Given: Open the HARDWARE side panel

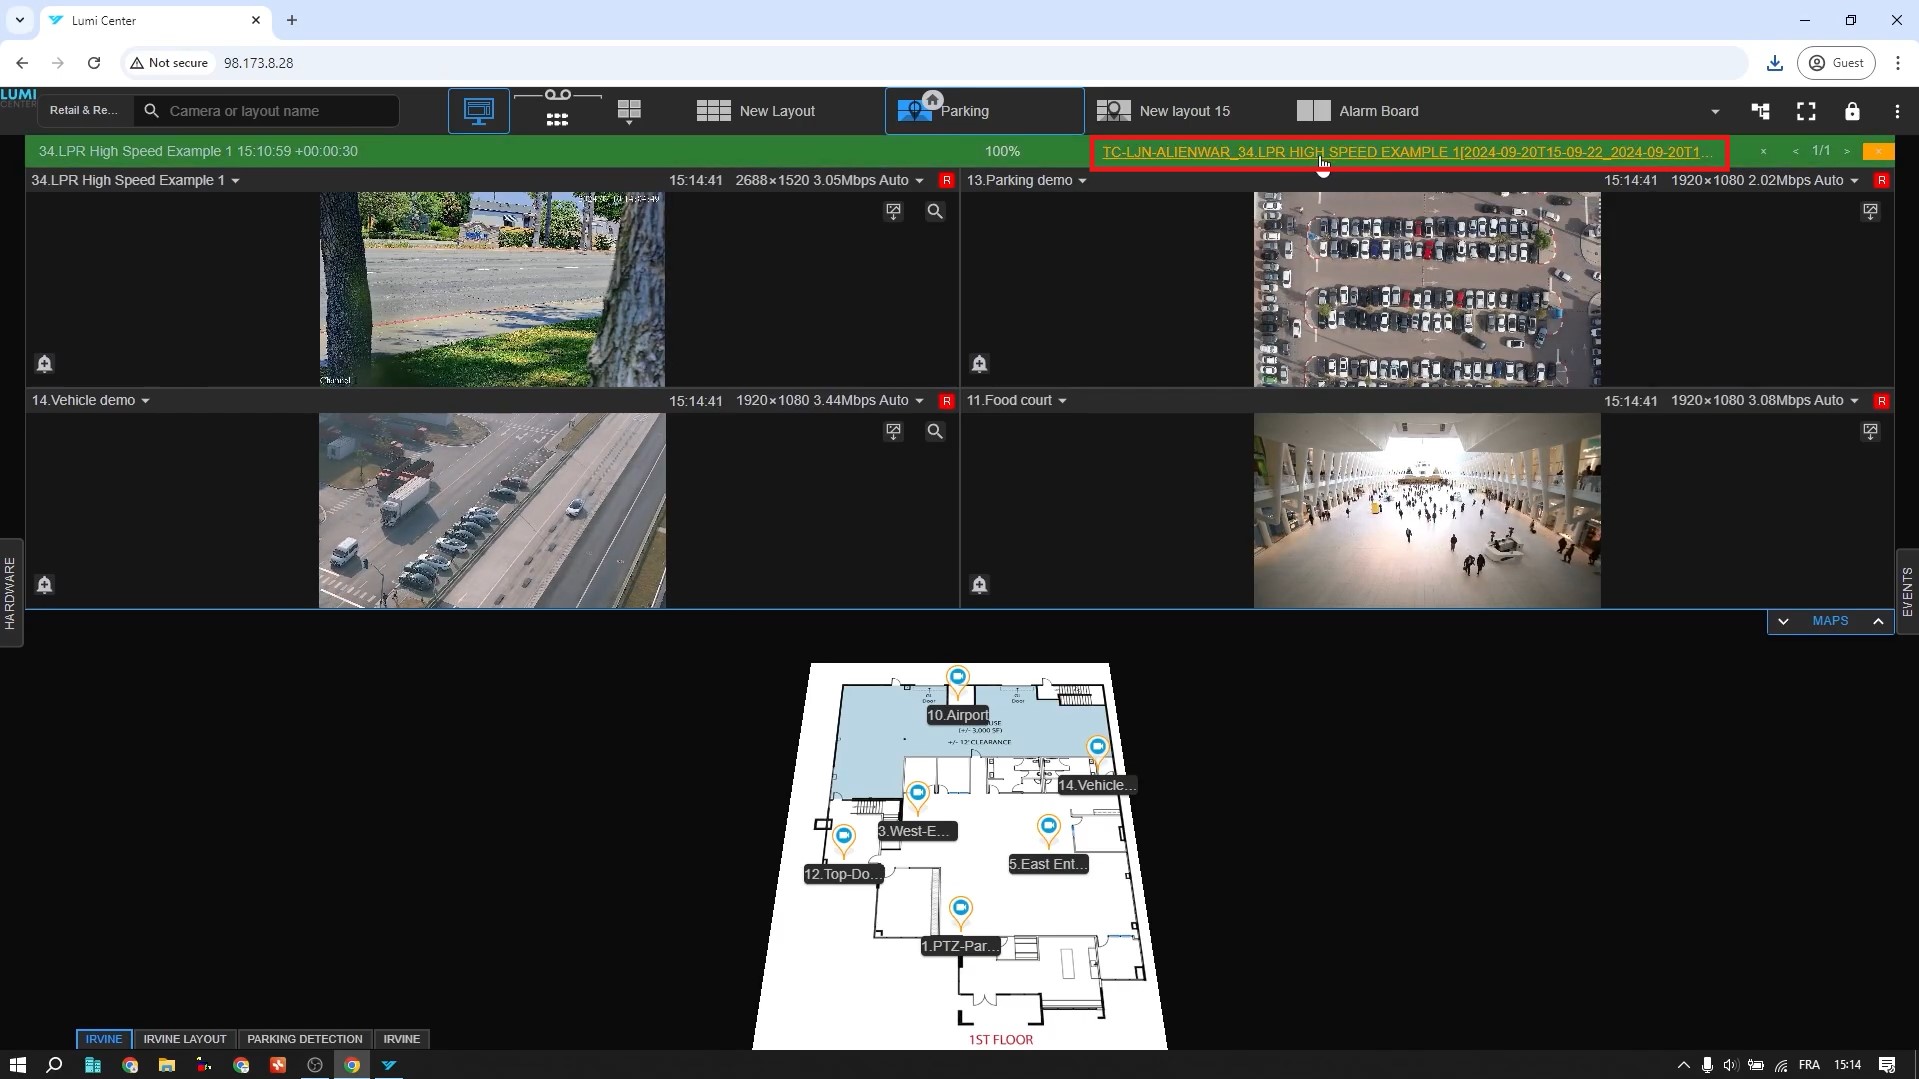Looking at the screenshot, I should 10,593.
